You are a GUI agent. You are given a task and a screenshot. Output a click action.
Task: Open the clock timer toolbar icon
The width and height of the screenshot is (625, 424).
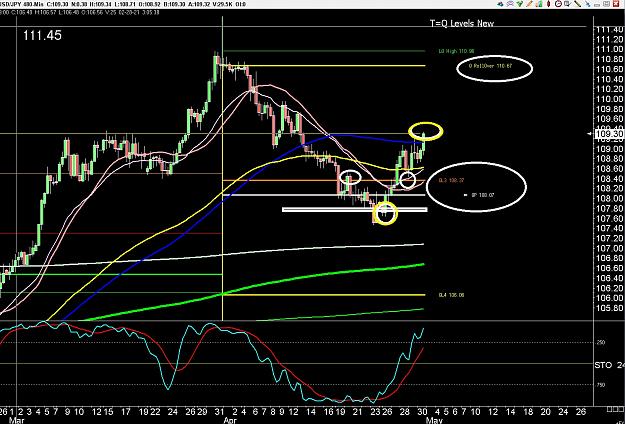[x=558, y=4]
